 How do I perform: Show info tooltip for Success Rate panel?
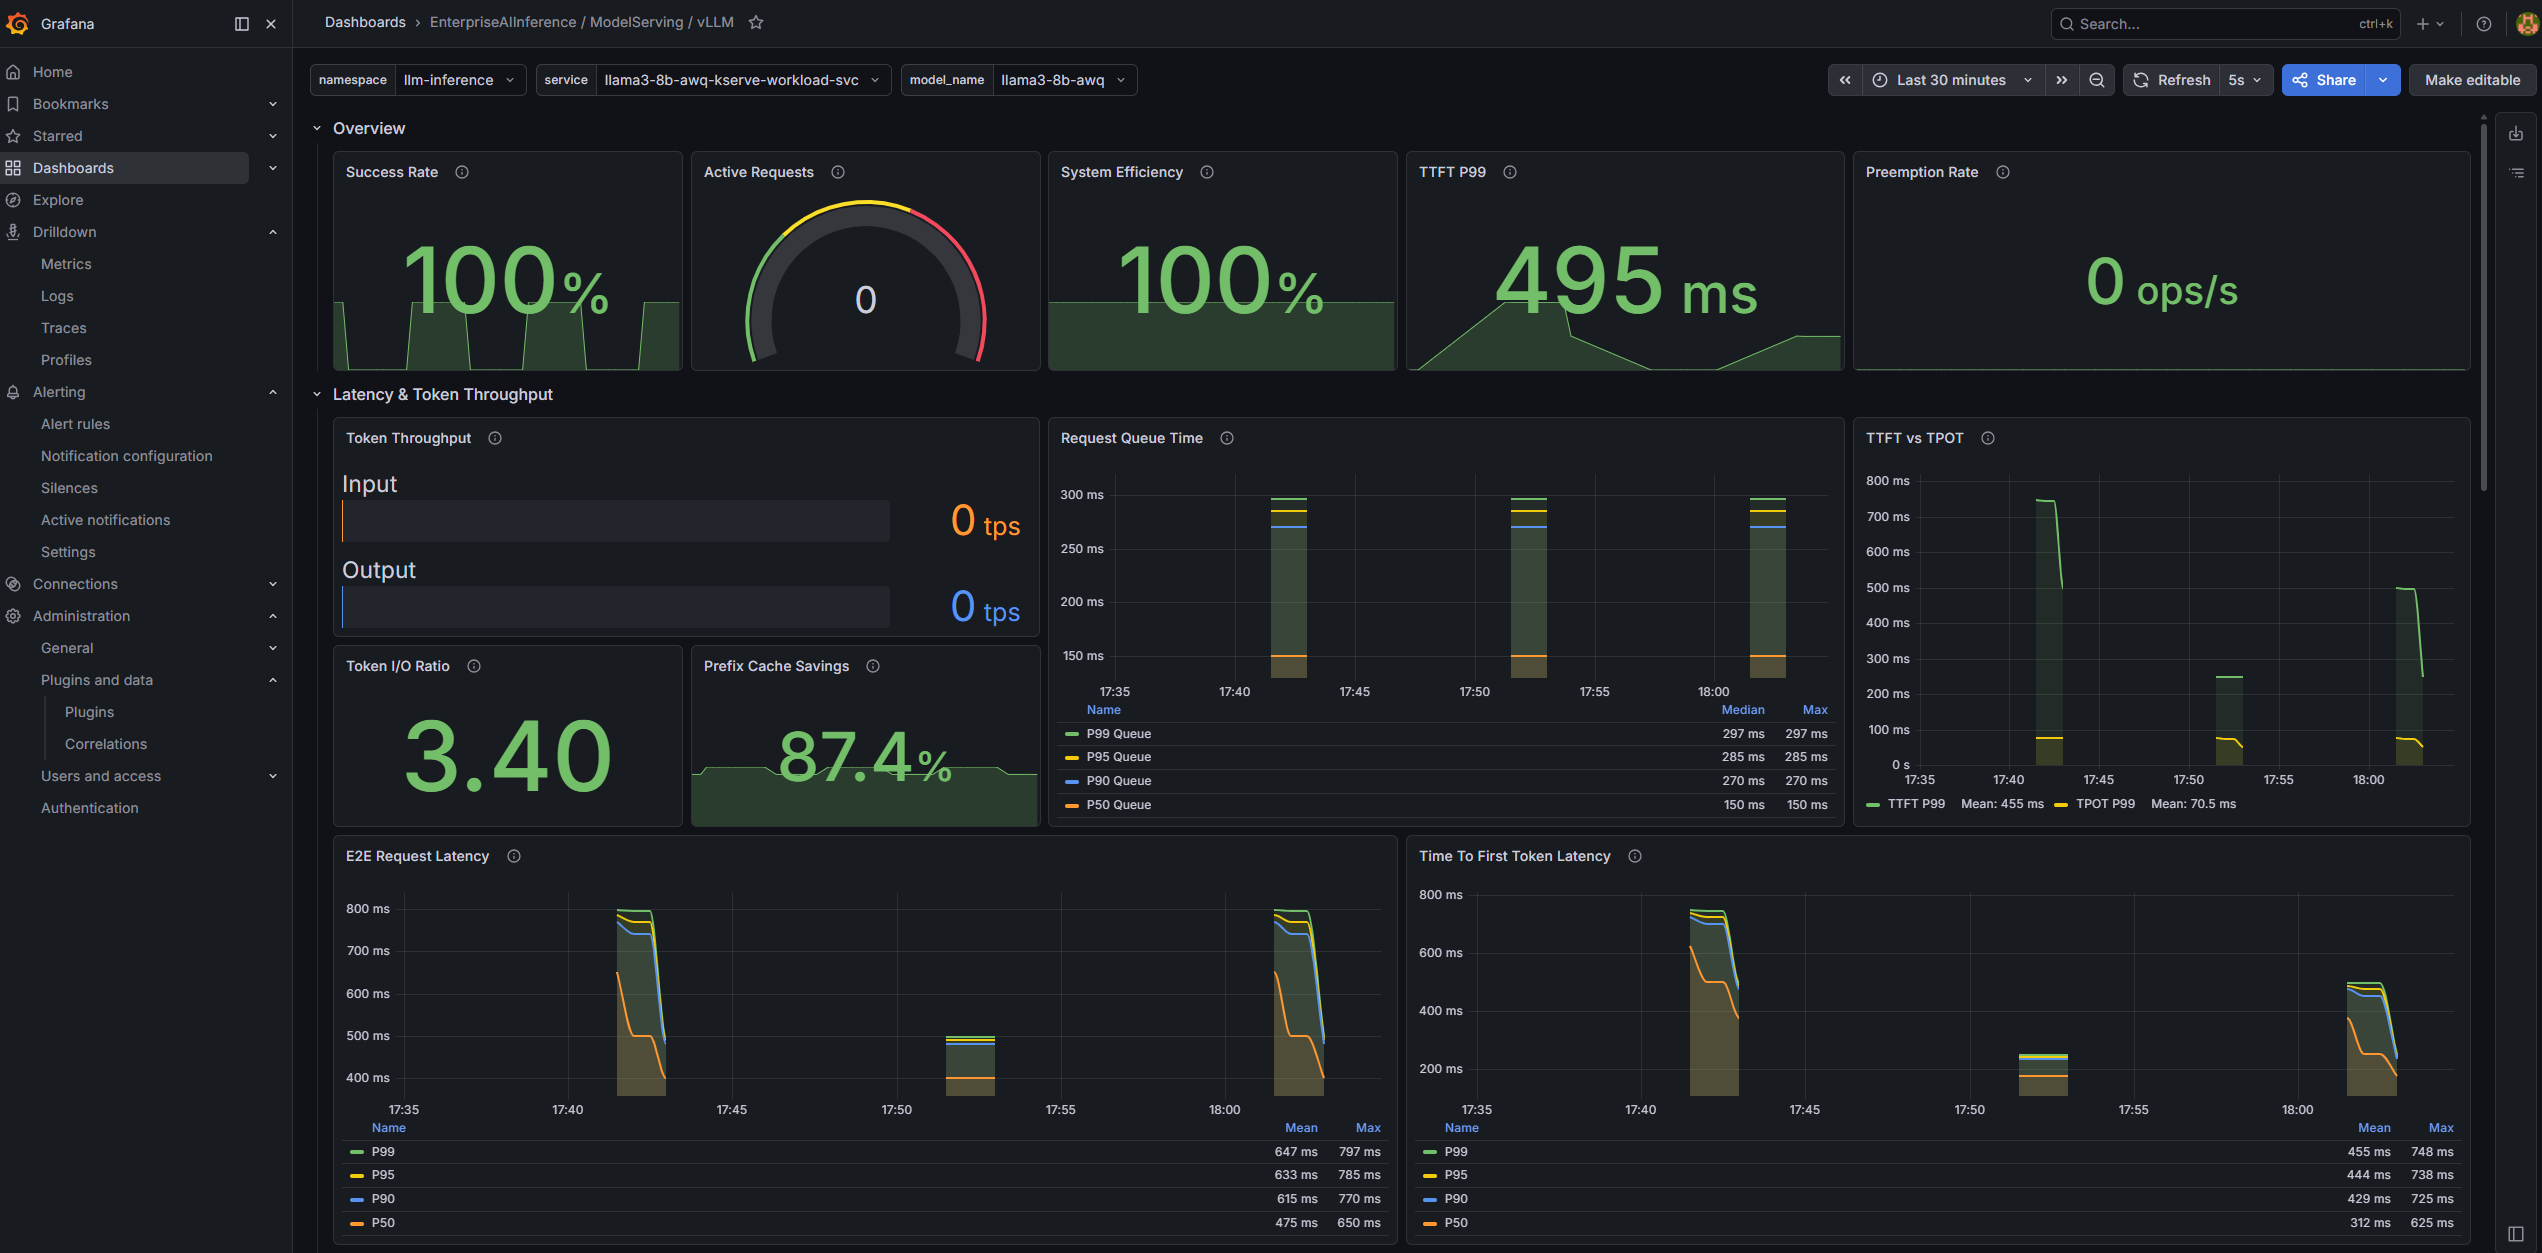pos(462,172)
